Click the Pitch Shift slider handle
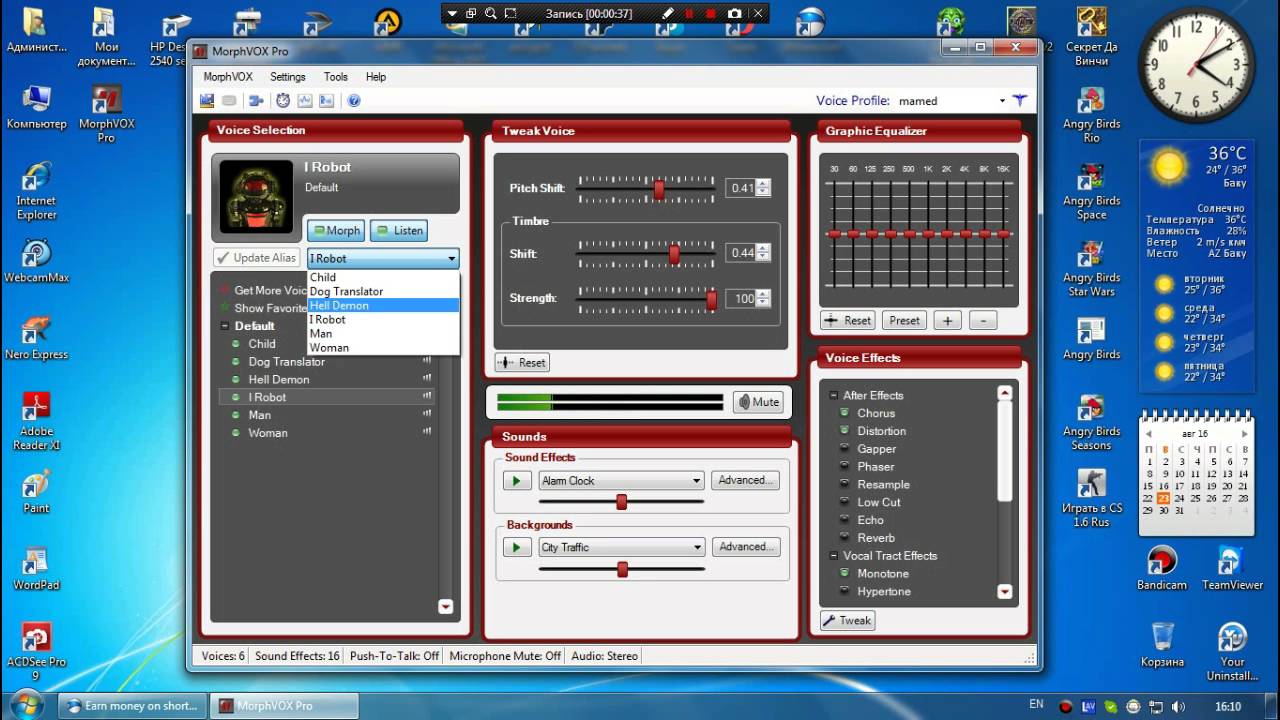 [x=659, y=188]
